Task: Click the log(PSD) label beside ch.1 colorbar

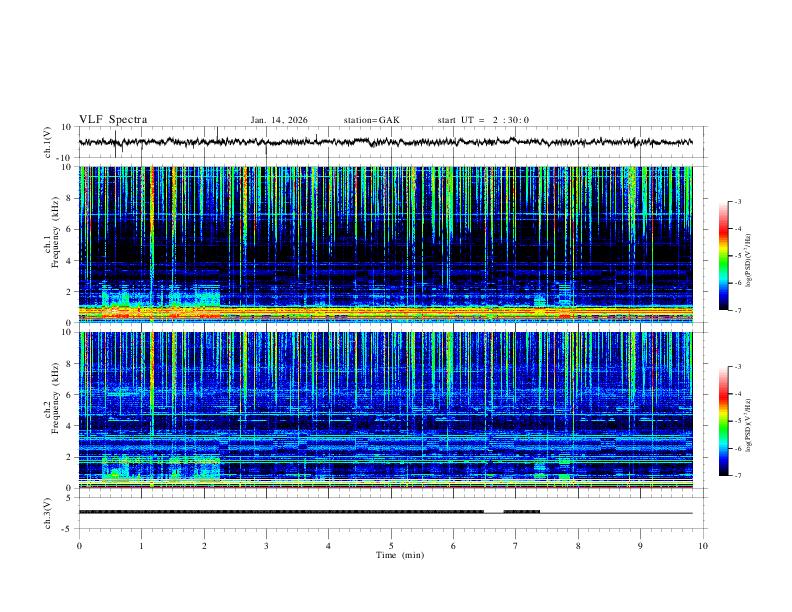Action: point(749,261)
